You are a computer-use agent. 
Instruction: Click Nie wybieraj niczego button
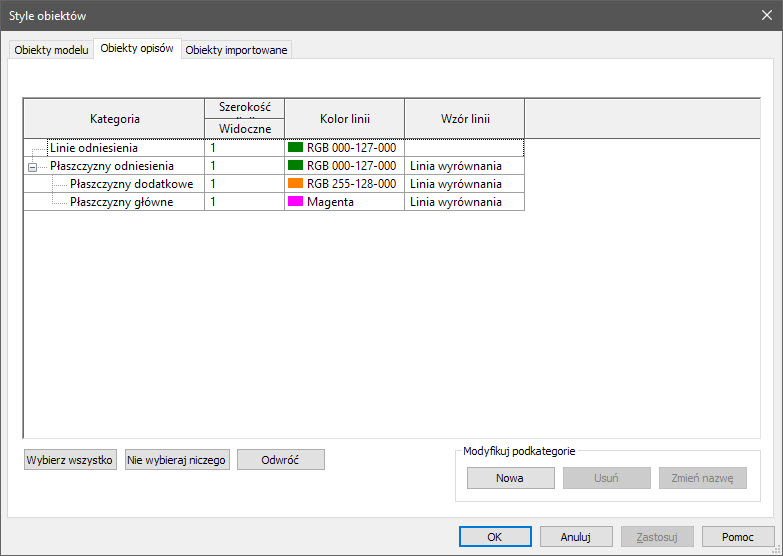click(178, 460)
